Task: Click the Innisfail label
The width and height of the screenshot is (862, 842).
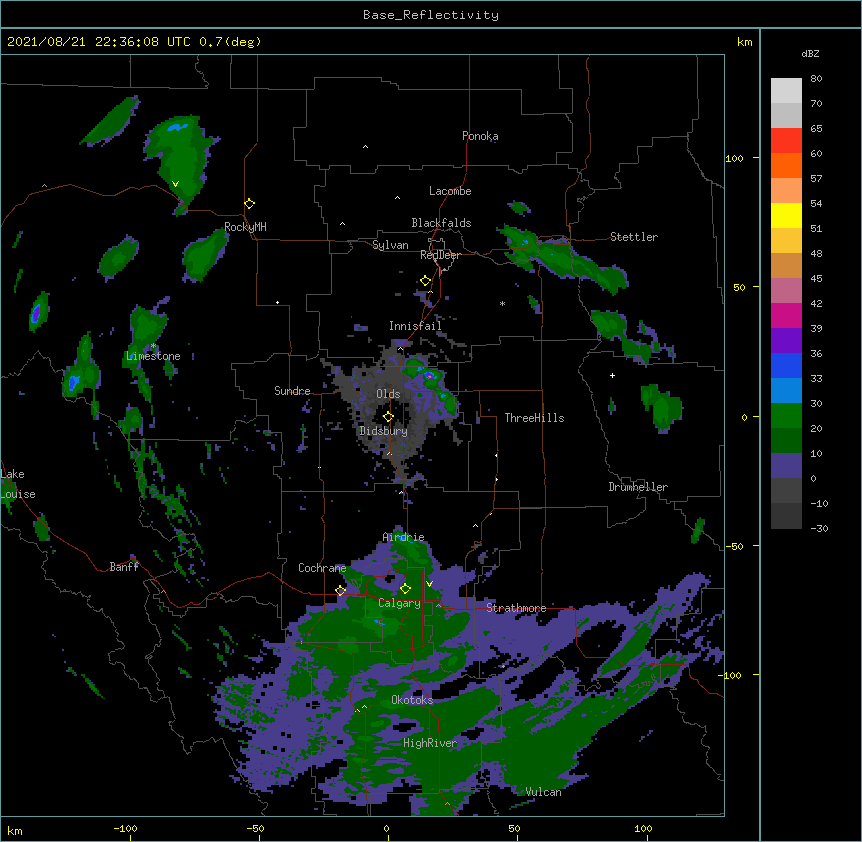Action: 415,326
